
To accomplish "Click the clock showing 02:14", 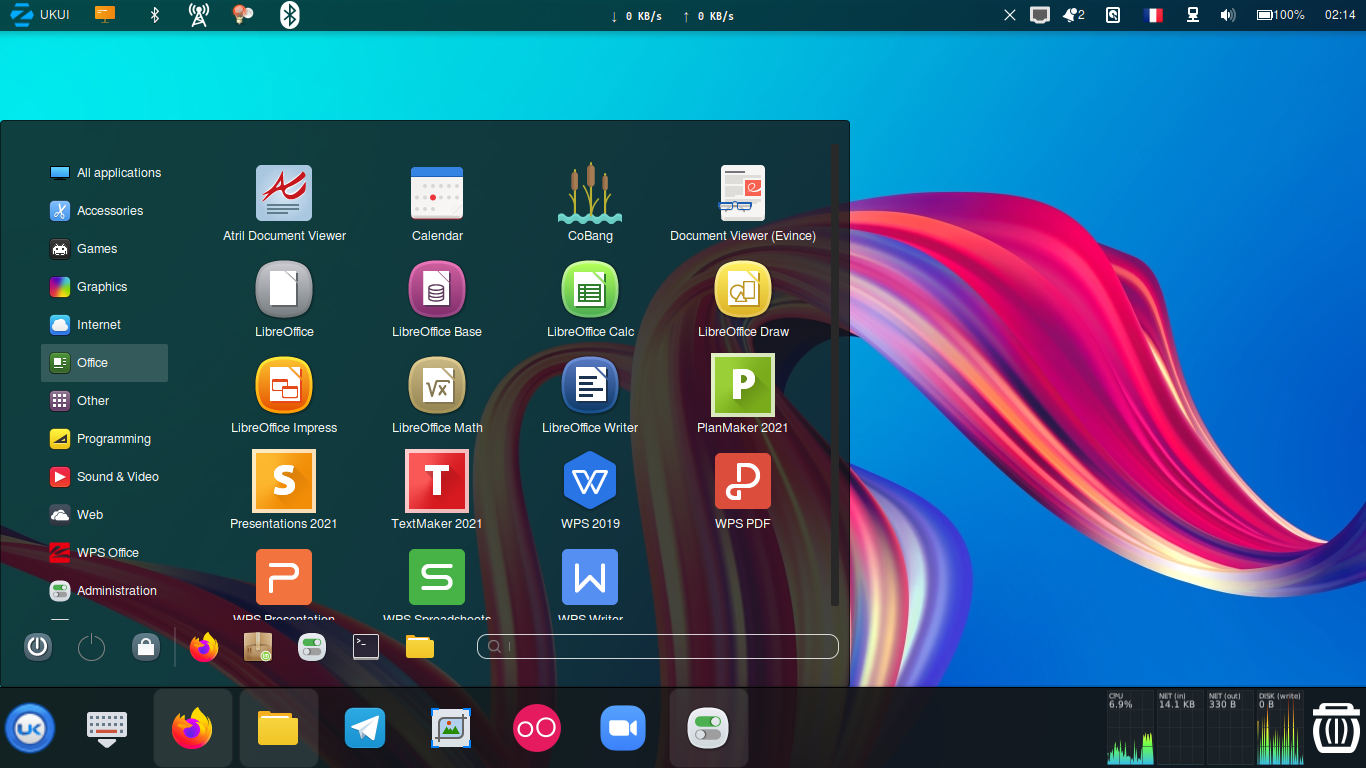I will 1340,15.
